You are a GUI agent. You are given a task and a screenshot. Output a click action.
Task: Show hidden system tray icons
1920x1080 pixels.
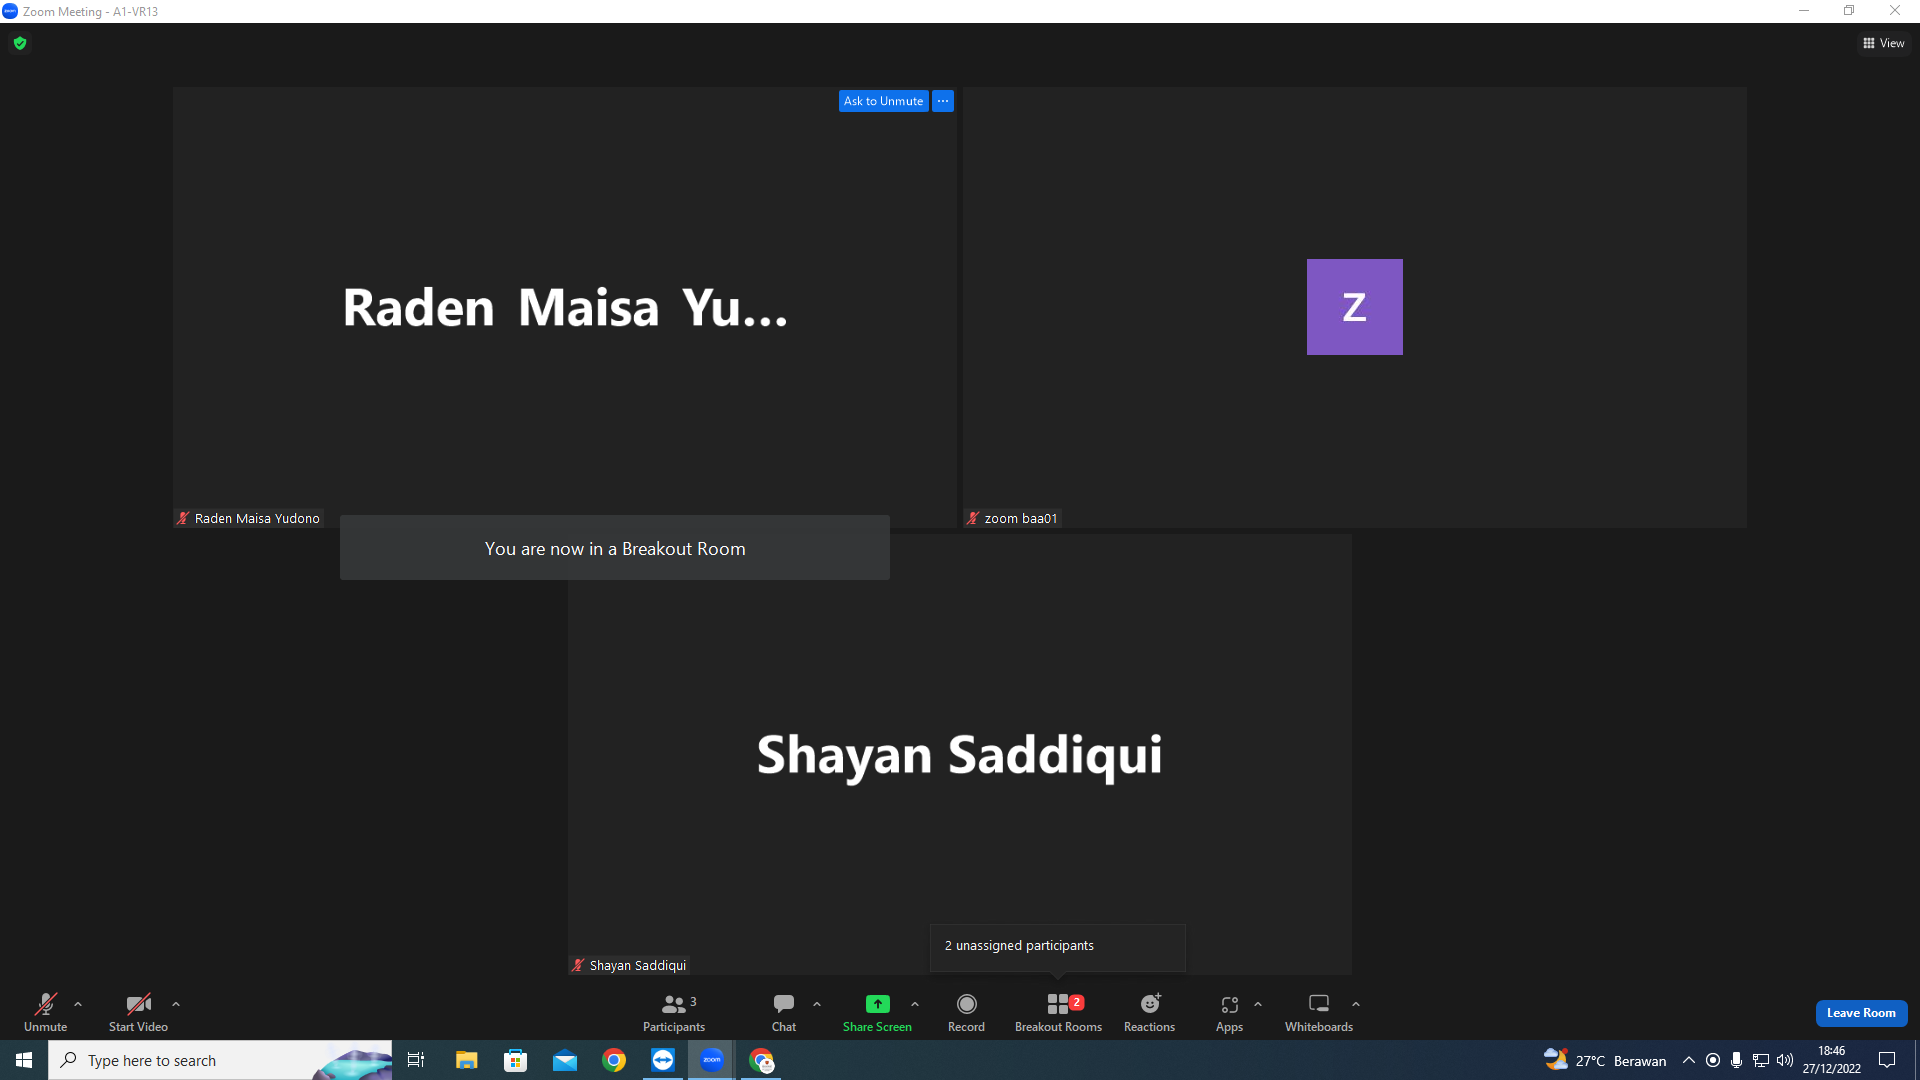[1688, 1060]
